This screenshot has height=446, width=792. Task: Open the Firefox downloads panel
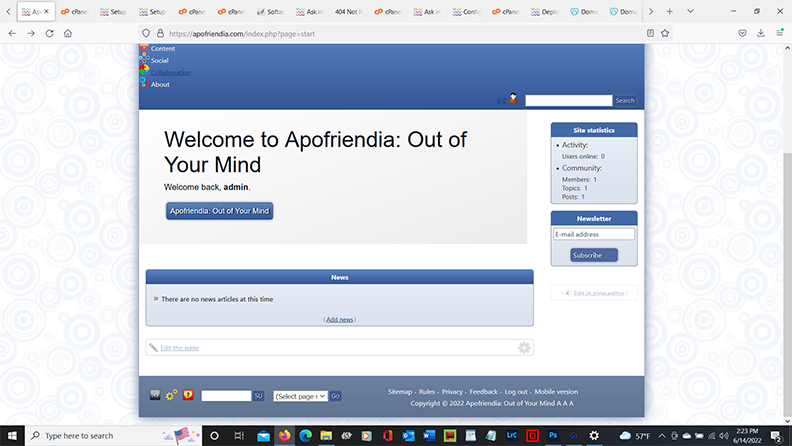tap(761, 33)
